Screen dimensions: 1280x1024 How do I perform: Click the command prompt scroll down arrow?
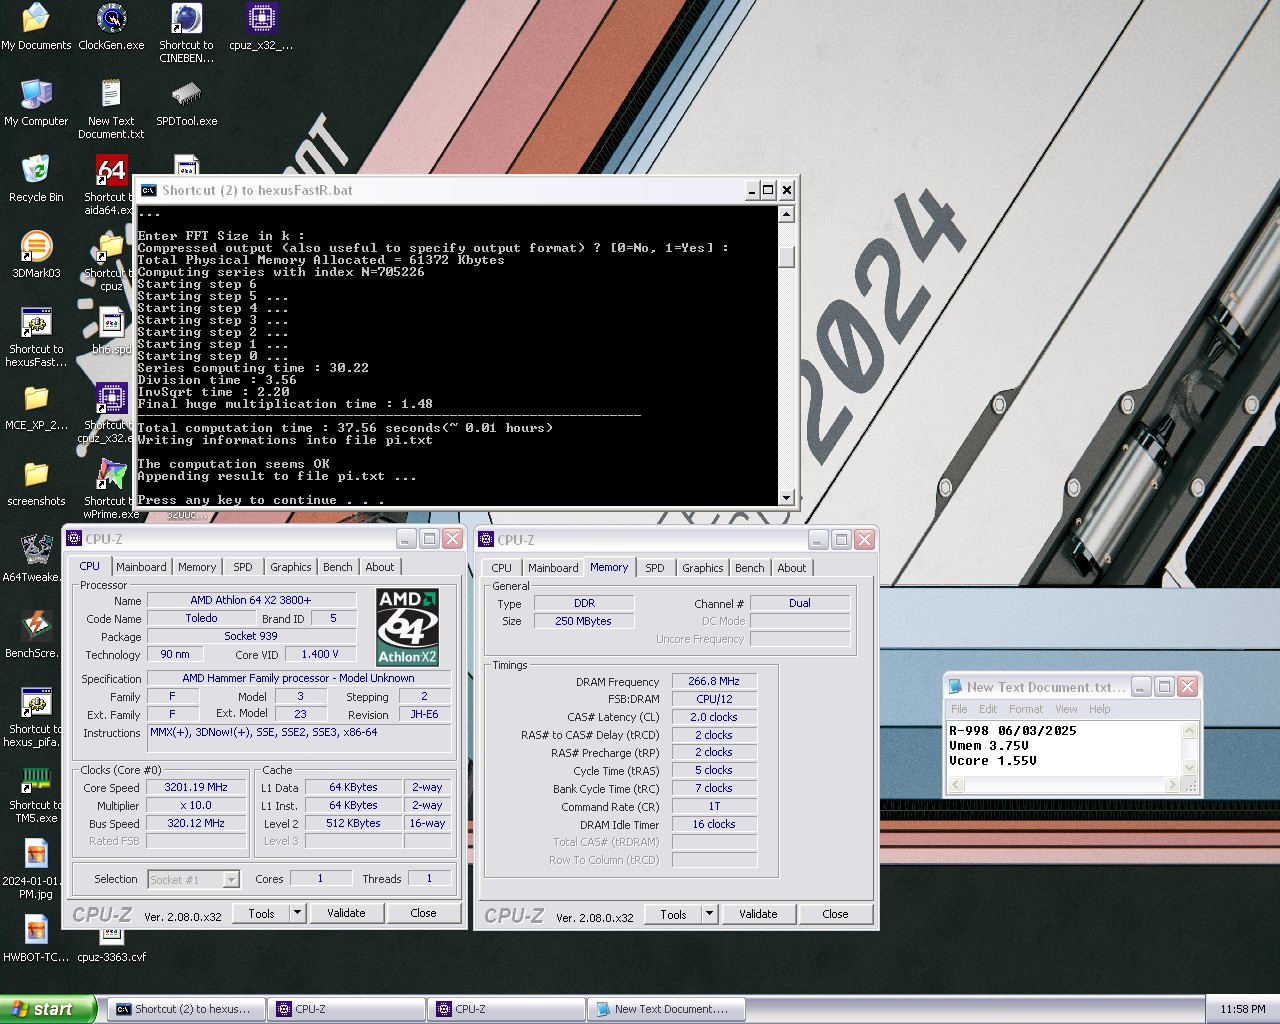click(x=786, y=498)
